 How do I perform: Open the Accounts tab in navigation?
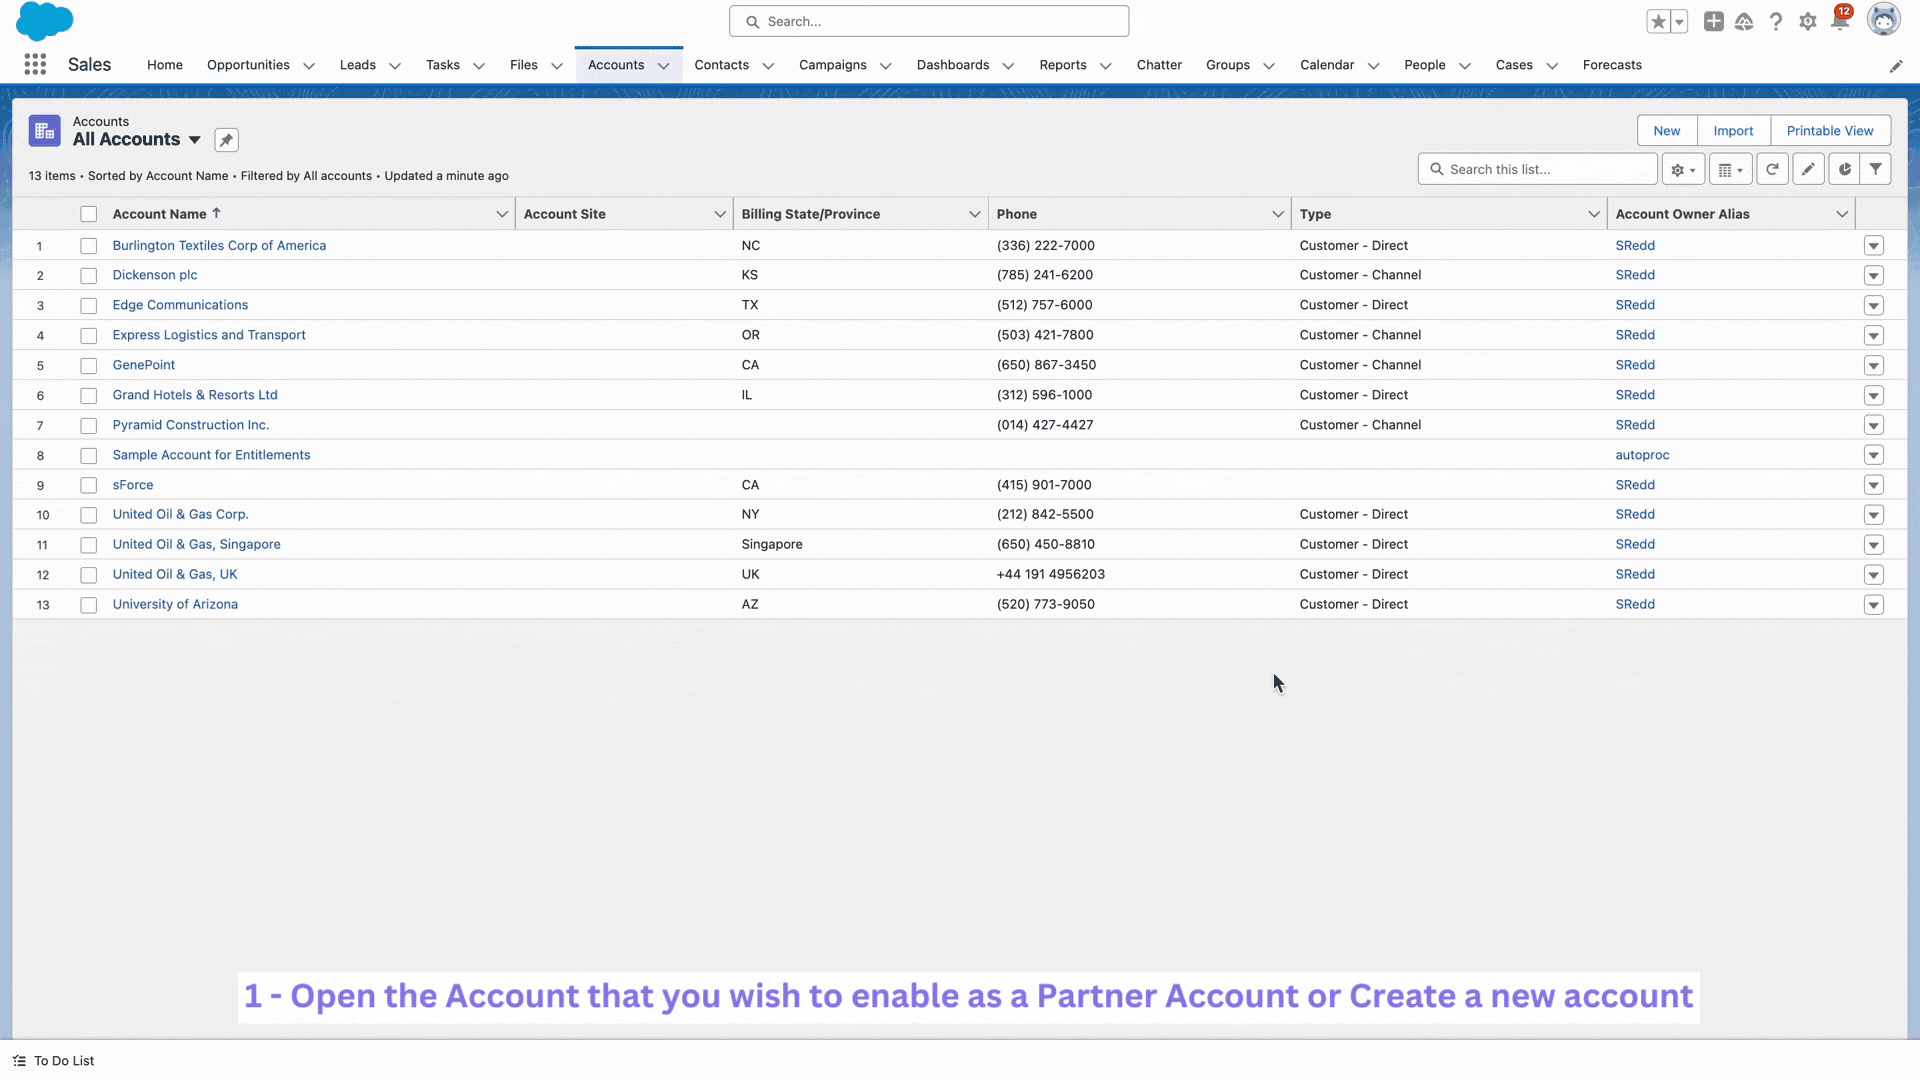pyautogui.click(x=616, y=65)
